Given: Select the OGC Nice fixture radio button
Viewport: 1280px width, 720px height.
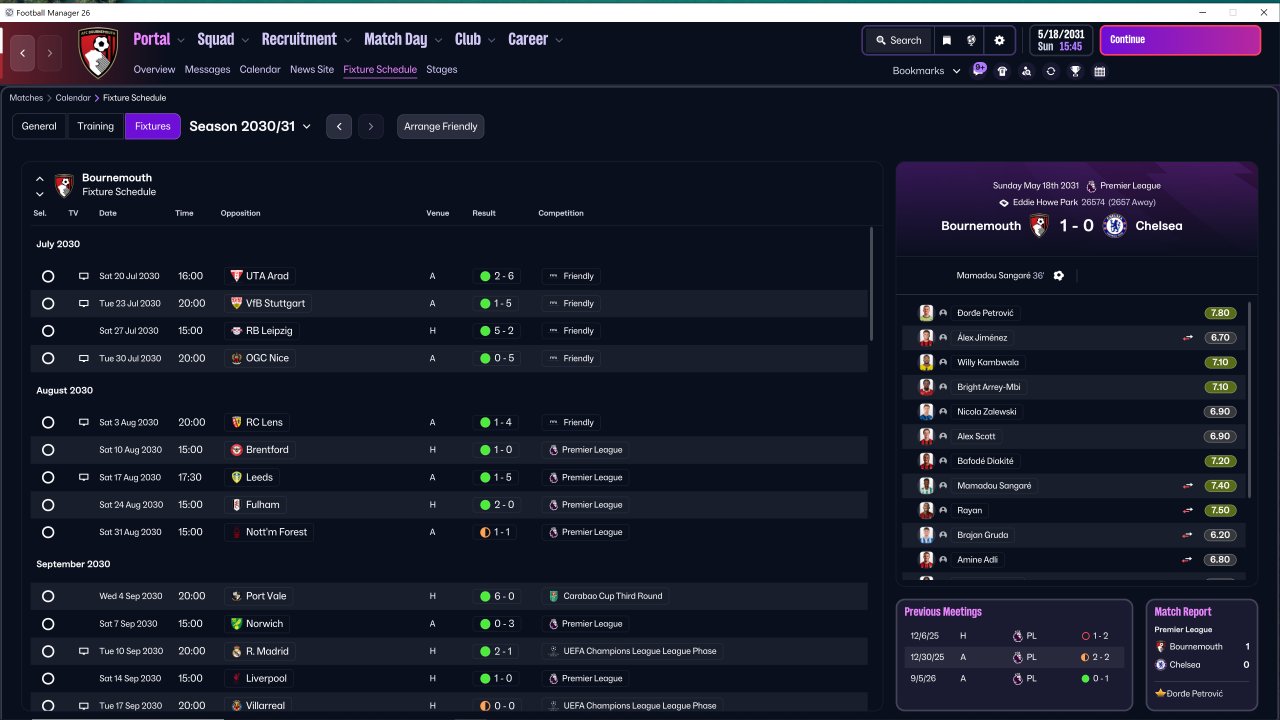Looking at the screenshot, I should point(47,358).
